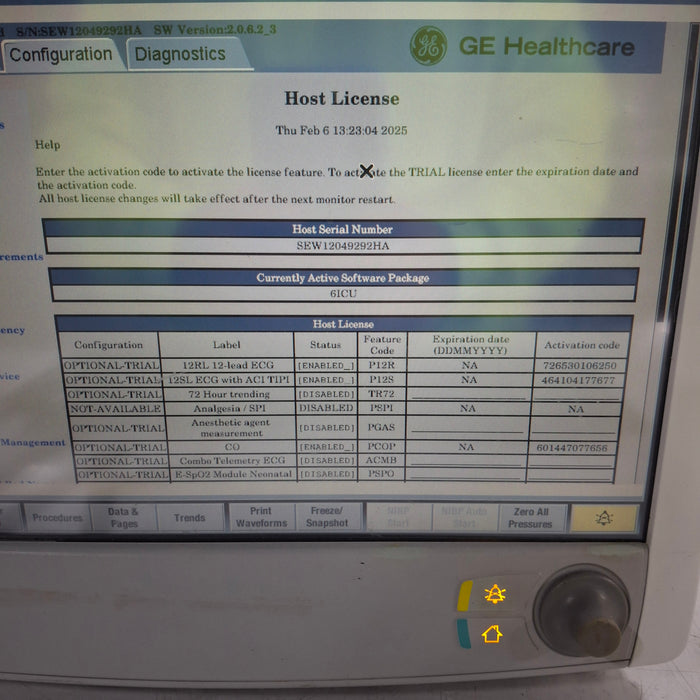700x700 pixels.
Task: Push the Trim Knob rotary control
Action: pos(582,611)
